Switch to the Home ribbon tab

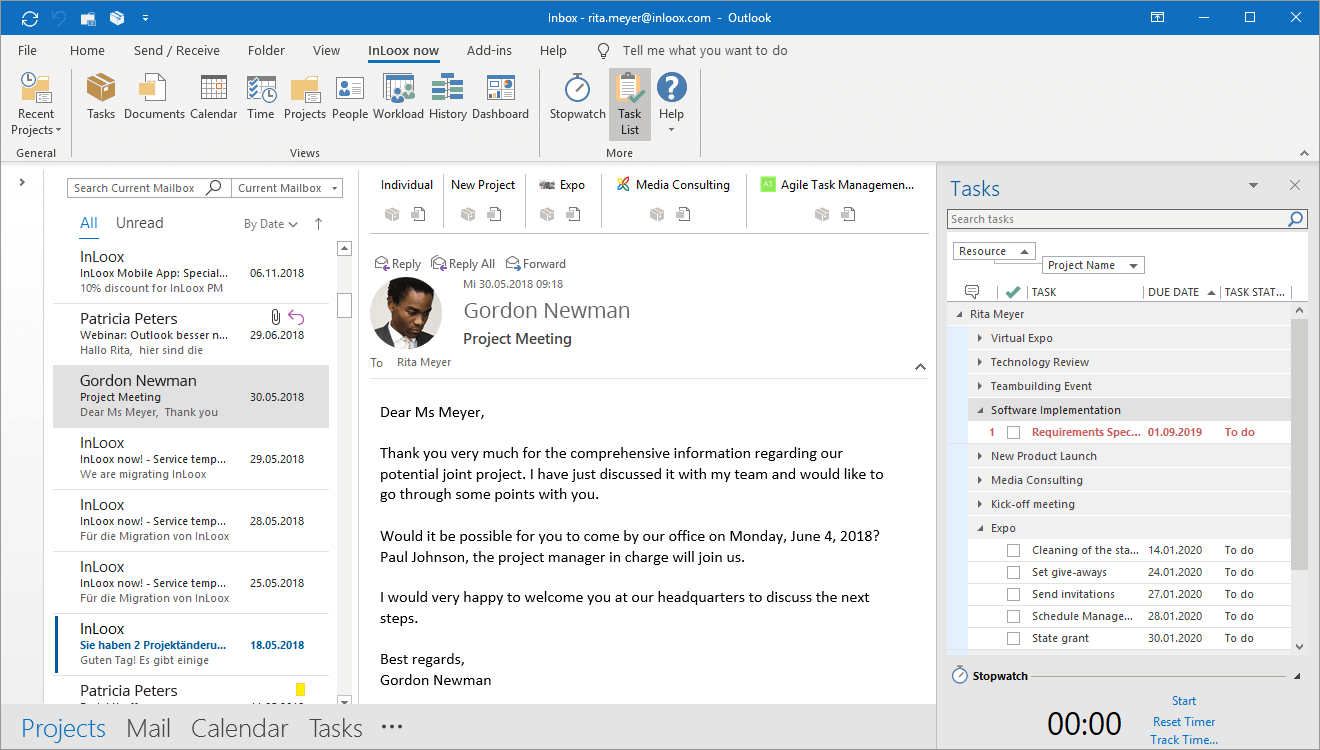coord(87,50)
